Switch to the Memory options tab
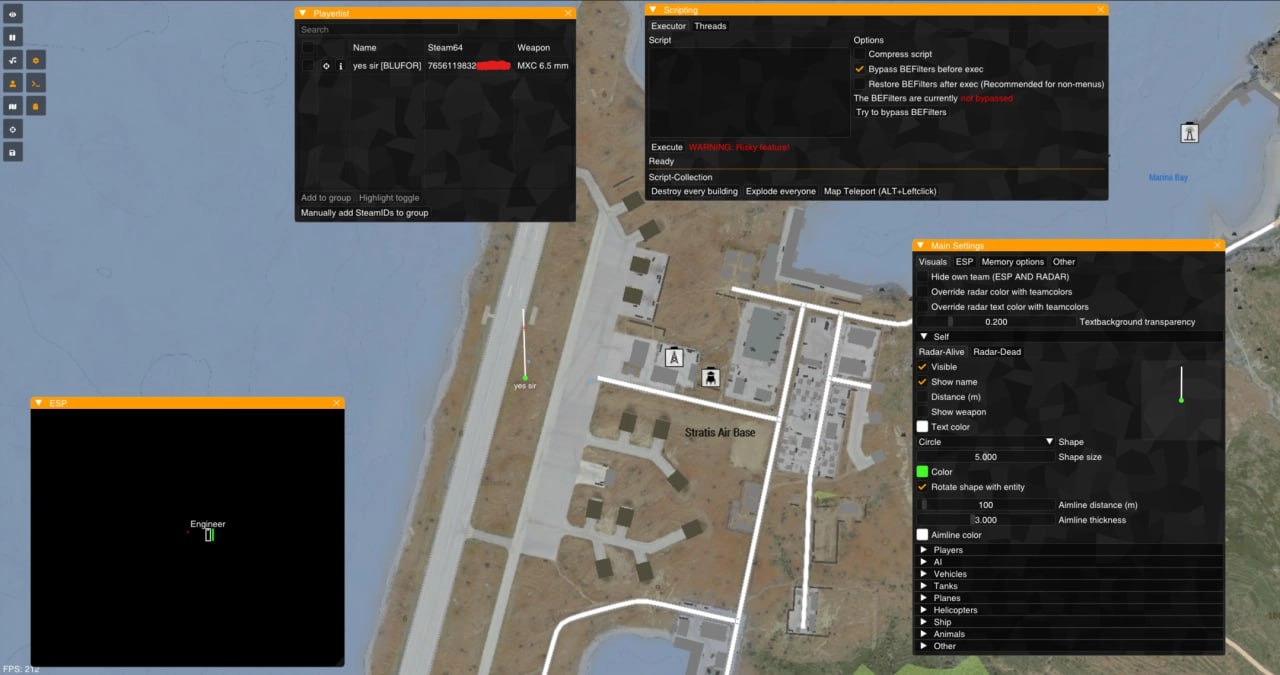 click(x=1012, y=262)
